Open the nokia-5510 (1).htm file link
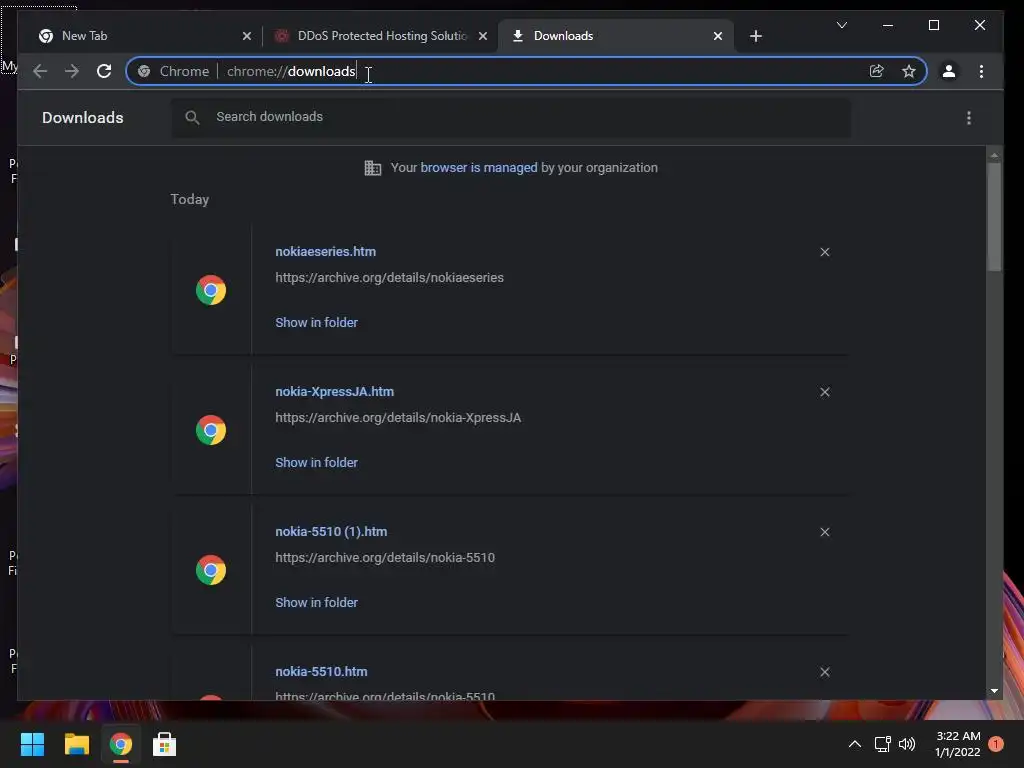This screenshot has width=1024, height=768. point(331,532)
